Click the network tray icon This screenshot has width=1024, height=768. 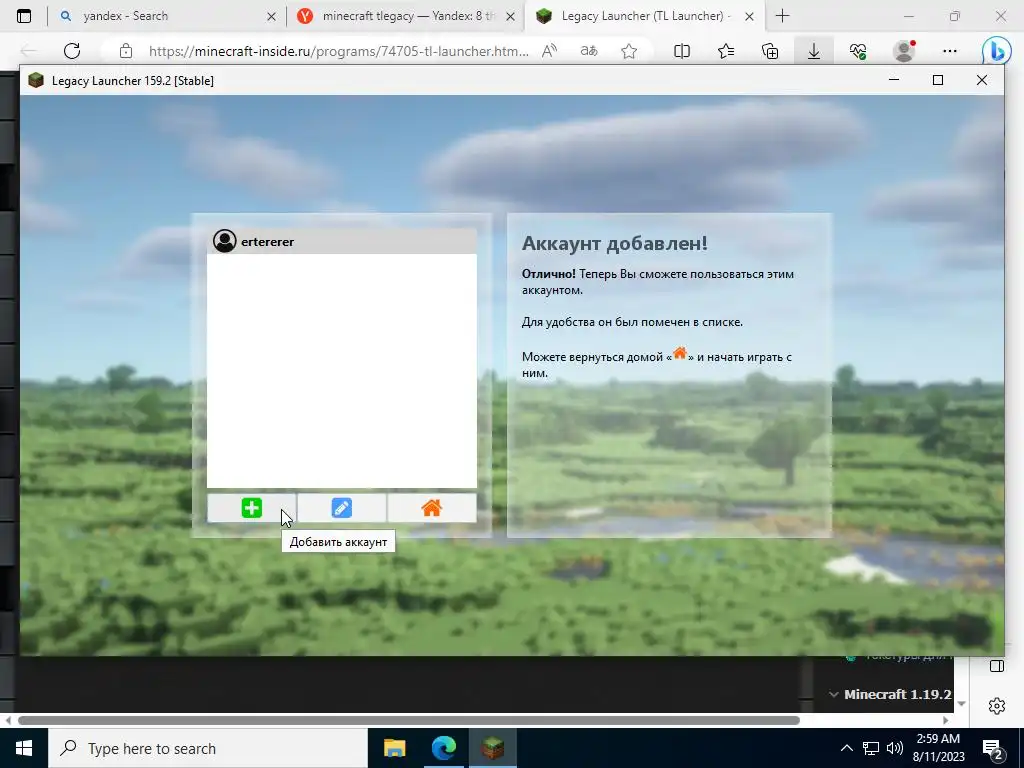[x=871, y=748]
